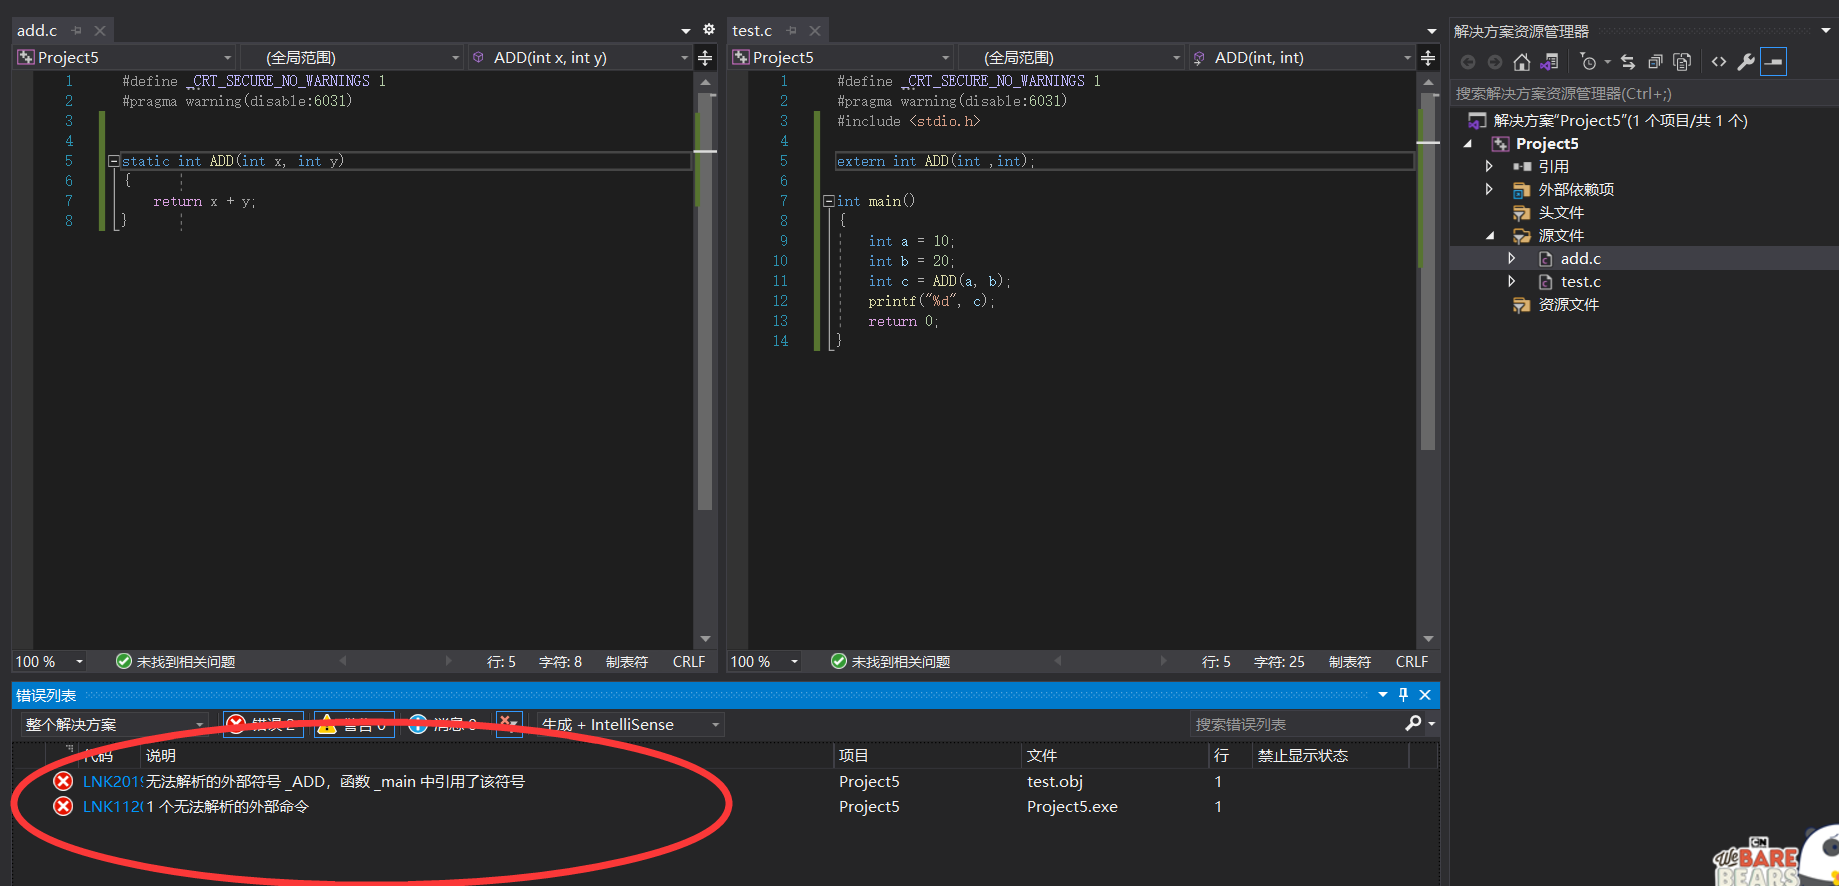
Task: Expand the 外部依赖项 node
Action: (x=1489, y=189)
